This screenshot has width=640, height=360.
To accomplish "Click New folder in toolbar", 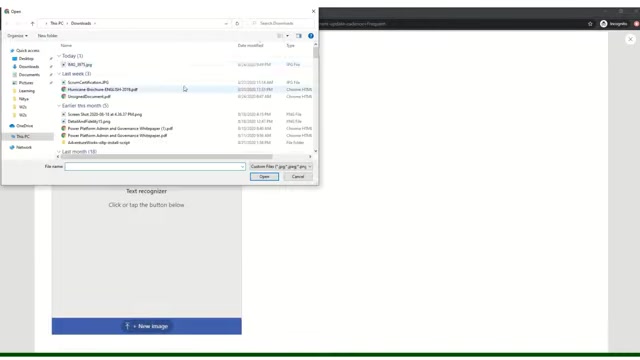I will [x=48, y=36].
